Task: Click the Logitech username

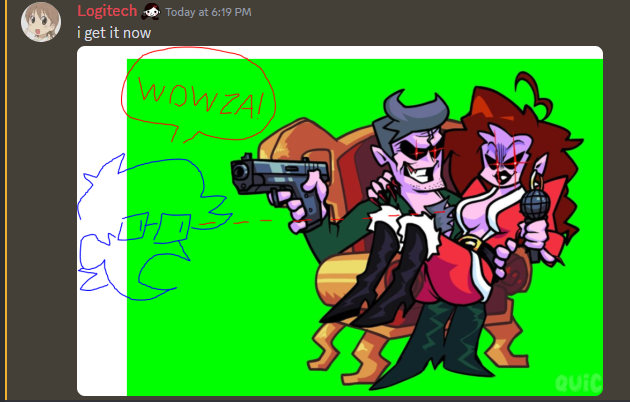Action: (107, 11)
